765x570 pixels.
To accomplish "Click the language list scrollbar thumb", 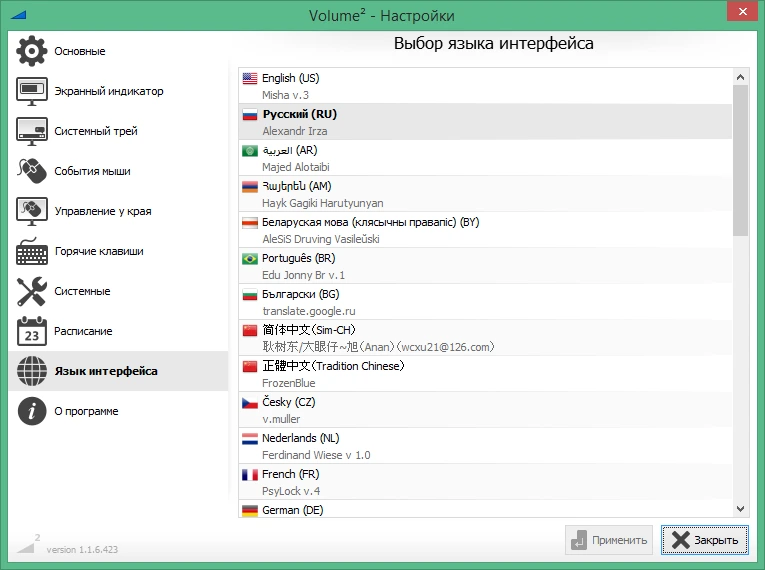I will [x=740, y=161].
